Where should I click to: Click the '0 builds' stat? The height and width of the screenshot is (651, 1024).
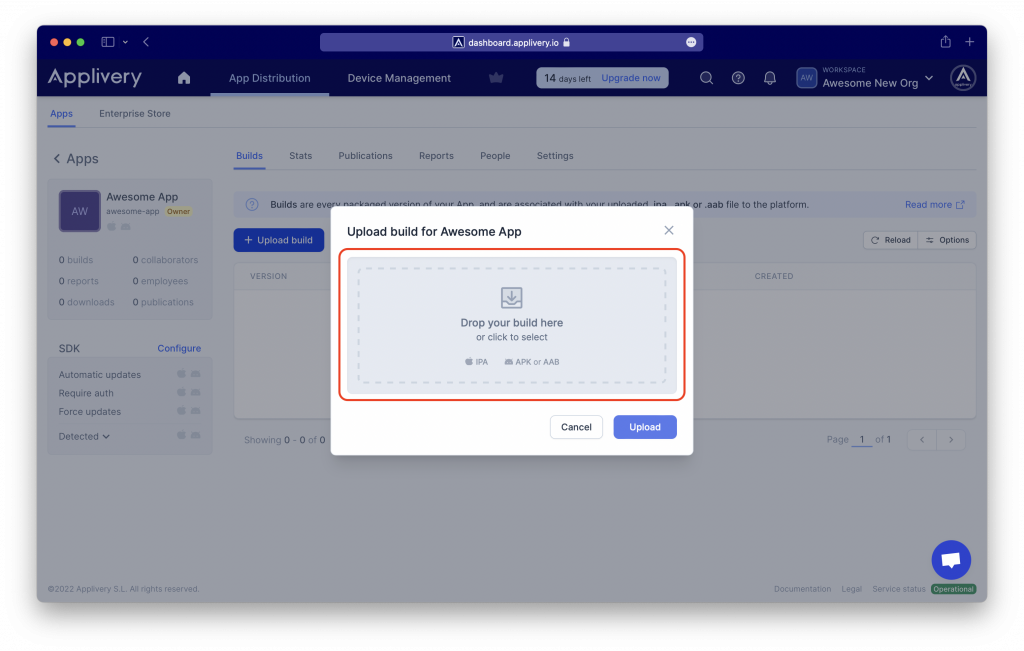point(76,260)
